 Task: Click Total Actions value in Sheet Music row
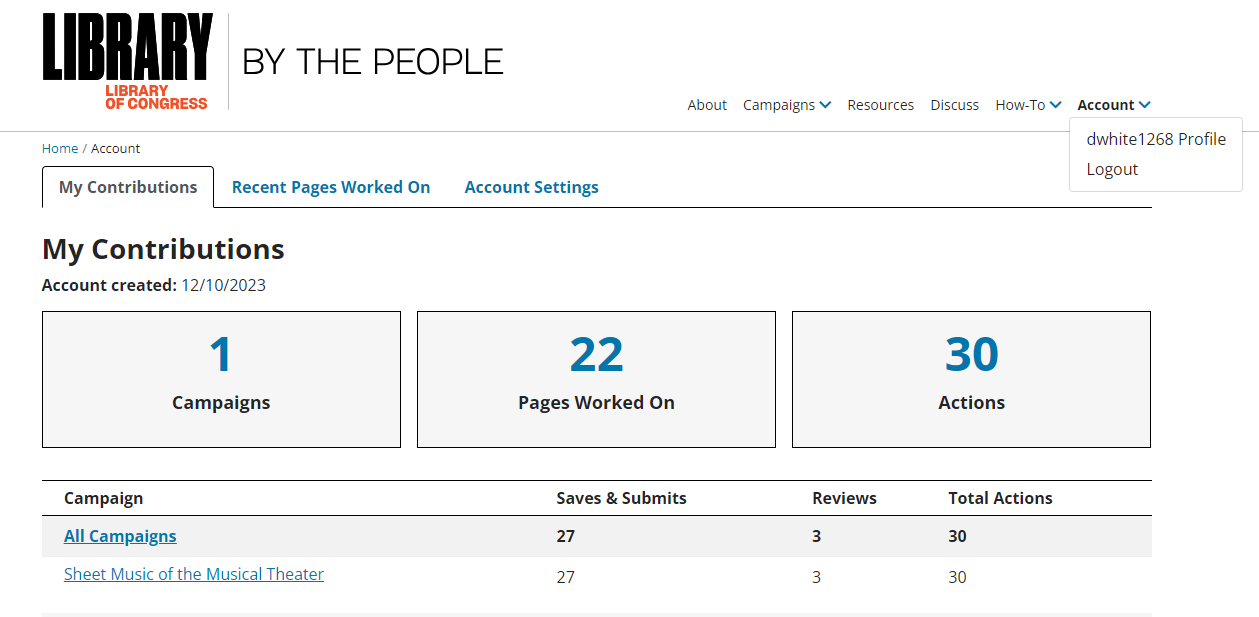[957, 577]
